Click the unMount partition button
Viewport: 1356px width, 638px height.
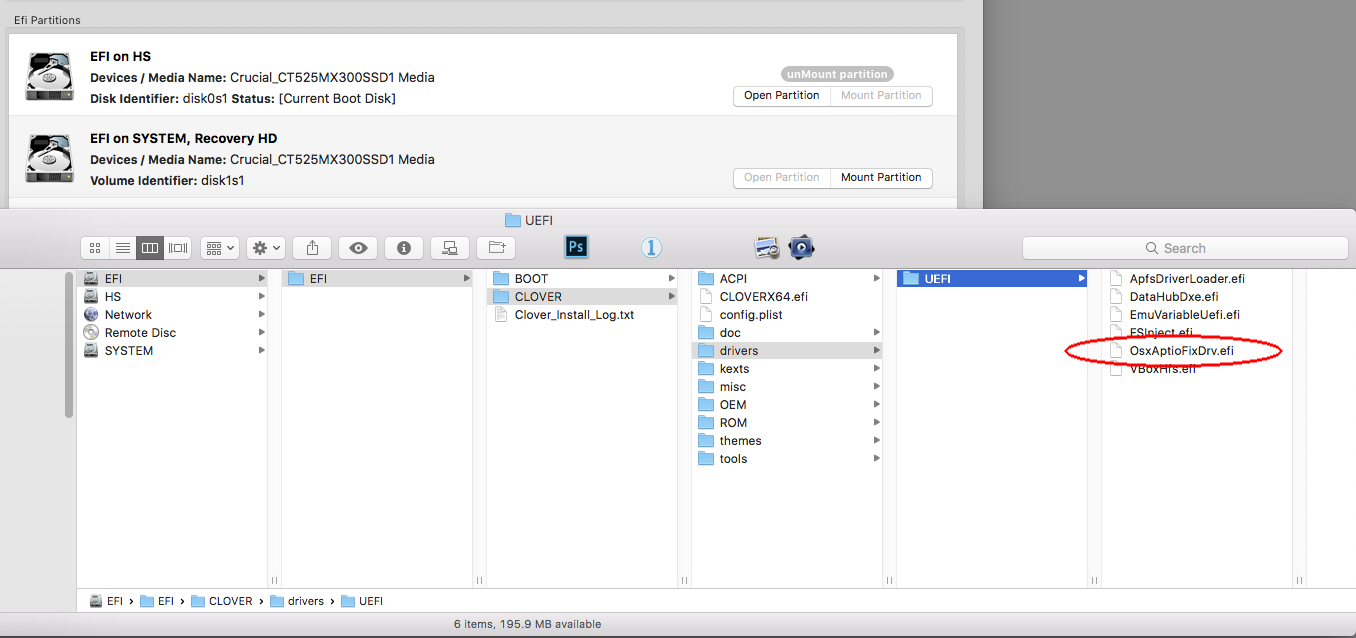click(837, 74)
